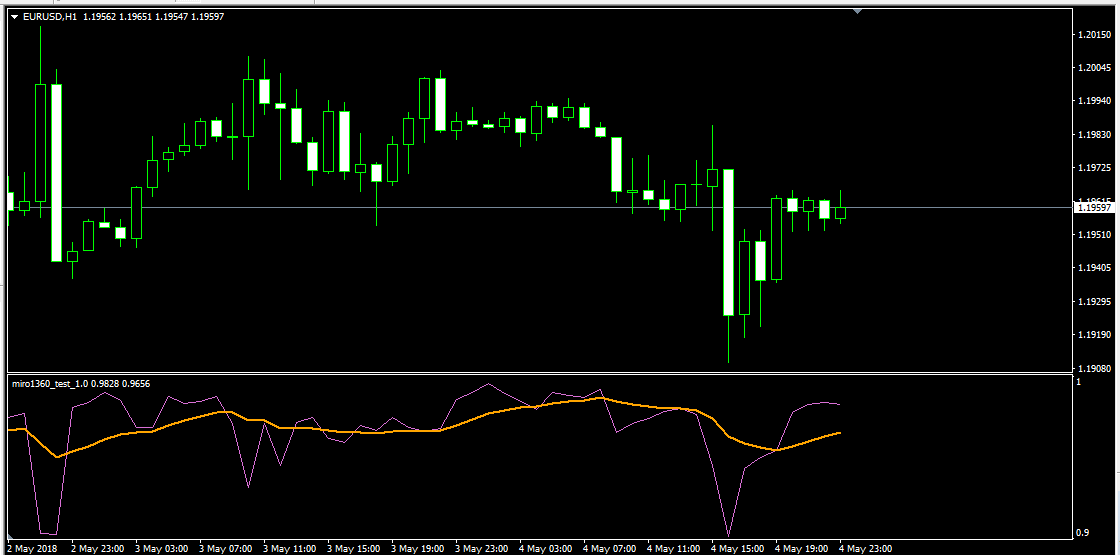The image size is (1120, 555).
Task: Open the chart menu arrow beside EURUSD,H1
Action: [x=15, y=16]
